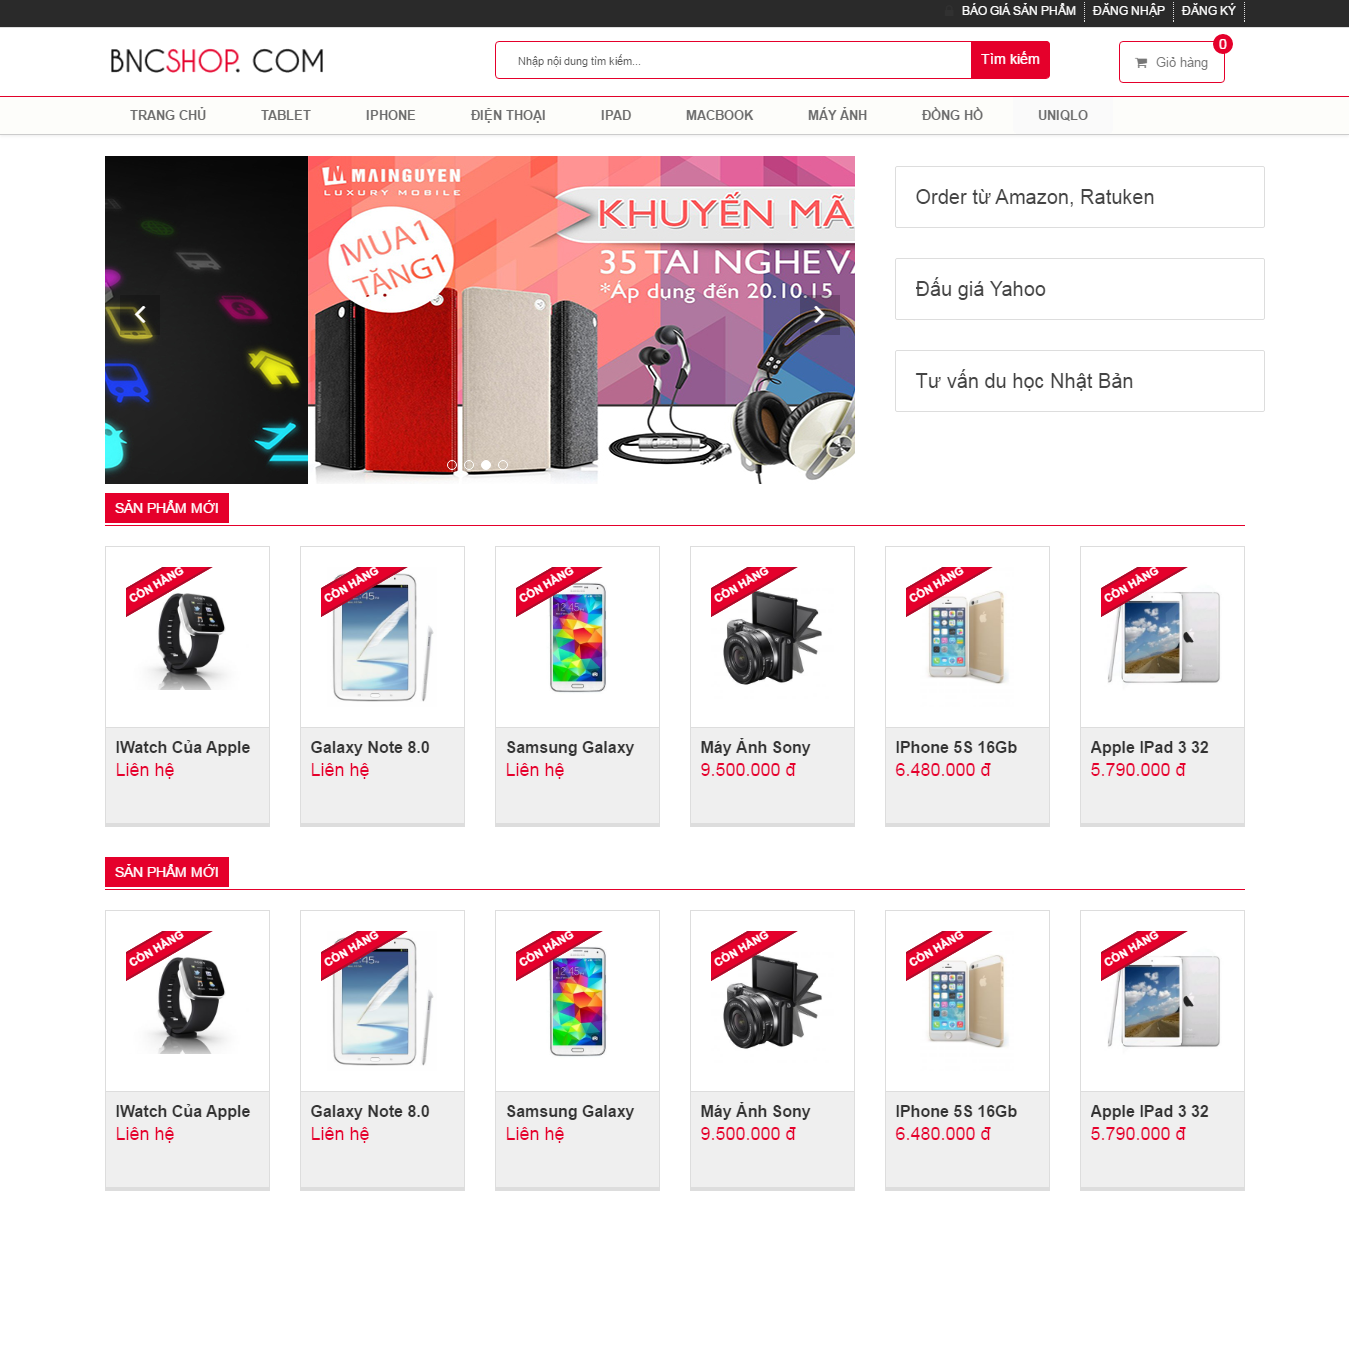Focus the search keyword input field
Image resolution: width=1349 pixels, height=1349 pixels.
point(733,60)
